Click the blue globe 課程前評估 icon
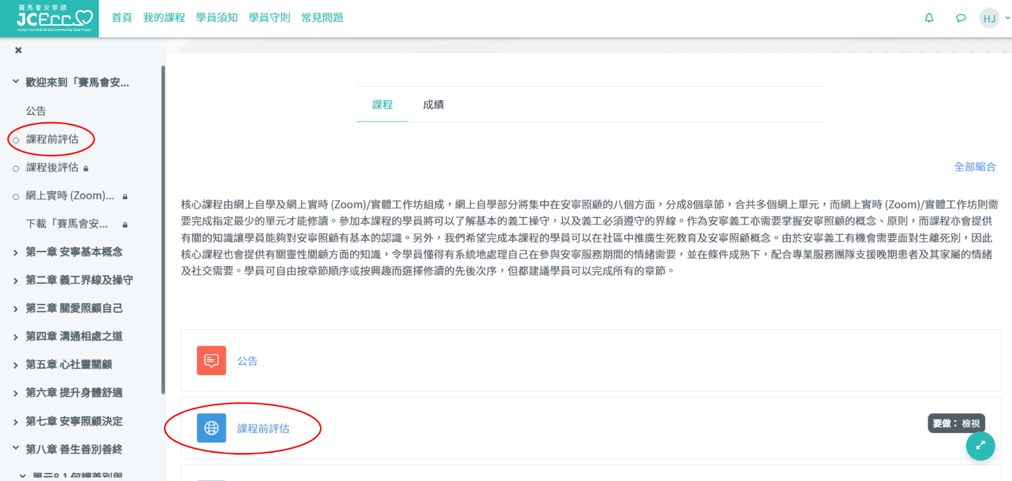The width and height of the screenshot is (1012, 481). click(x=211, y=428)
